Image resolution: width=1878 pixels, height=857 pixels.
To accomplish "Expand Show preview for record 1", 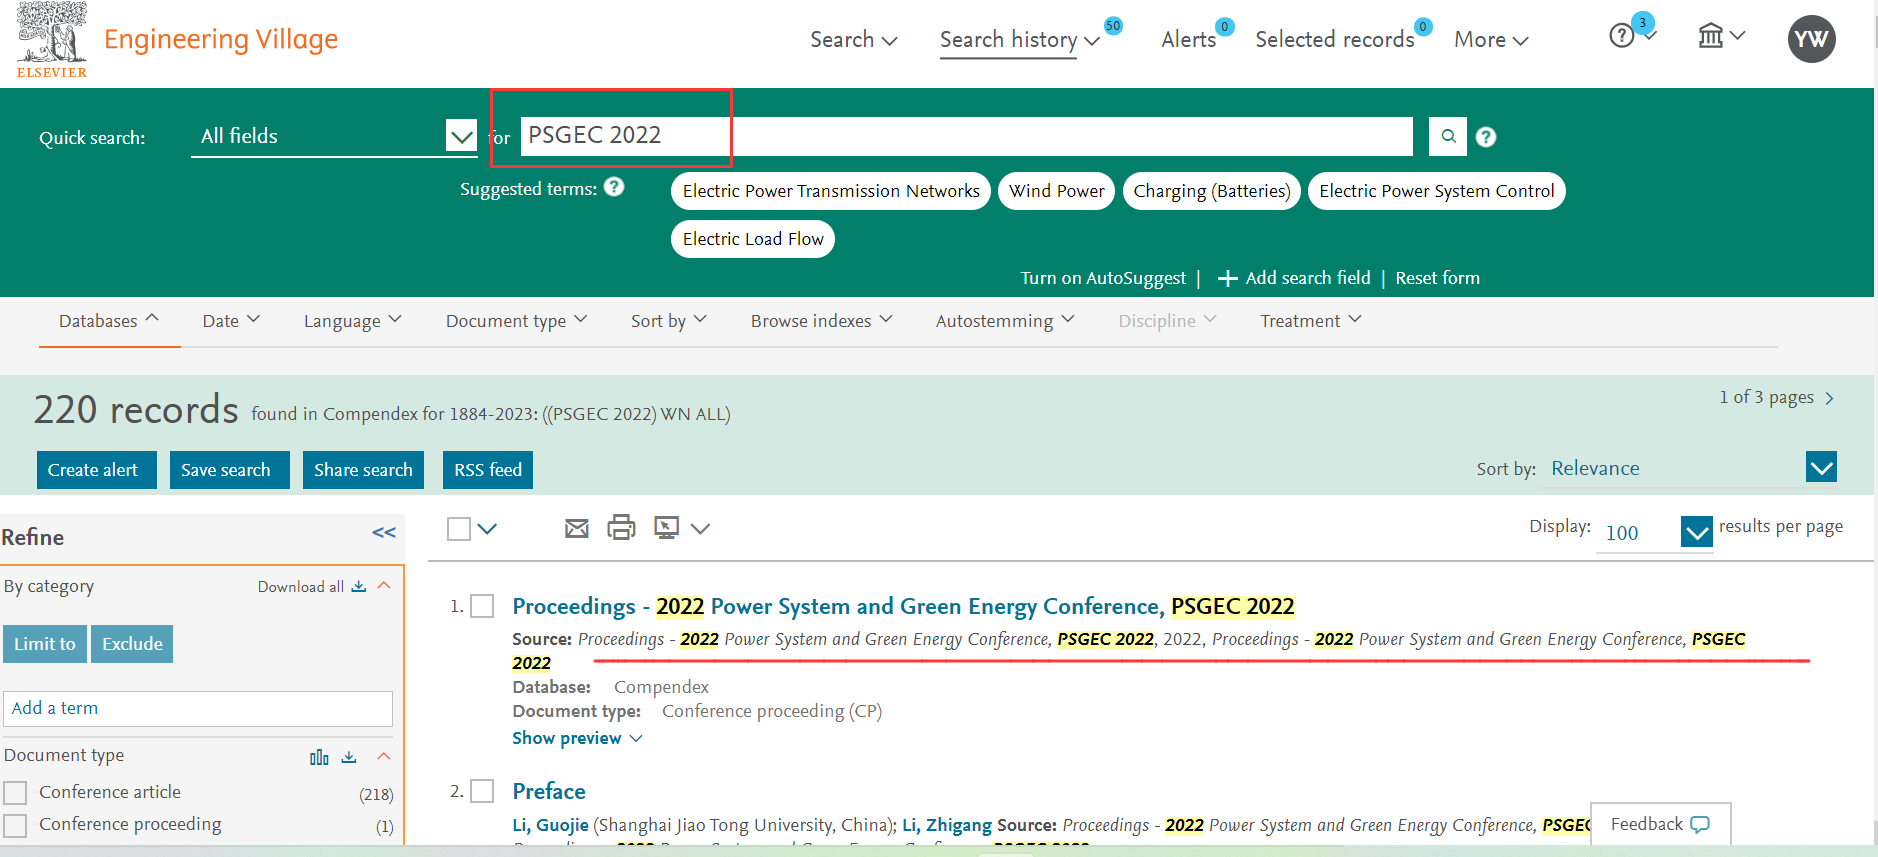I will [577, 738].
